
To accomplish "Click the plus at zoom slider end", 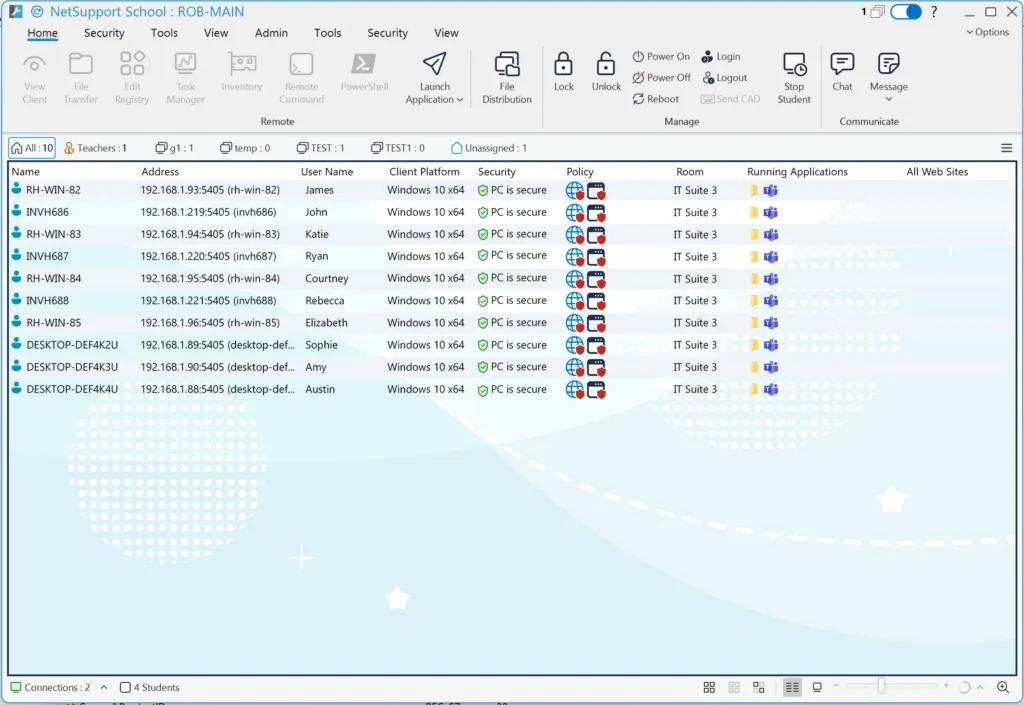I will click(x=946, y=685).
